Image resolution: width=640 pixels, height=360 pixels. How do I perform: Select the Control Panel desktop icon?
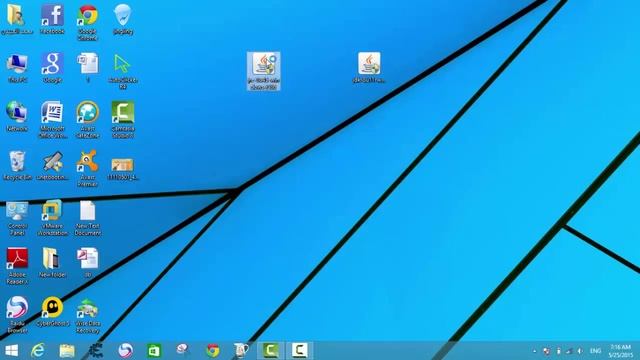[x=17, y=218]
